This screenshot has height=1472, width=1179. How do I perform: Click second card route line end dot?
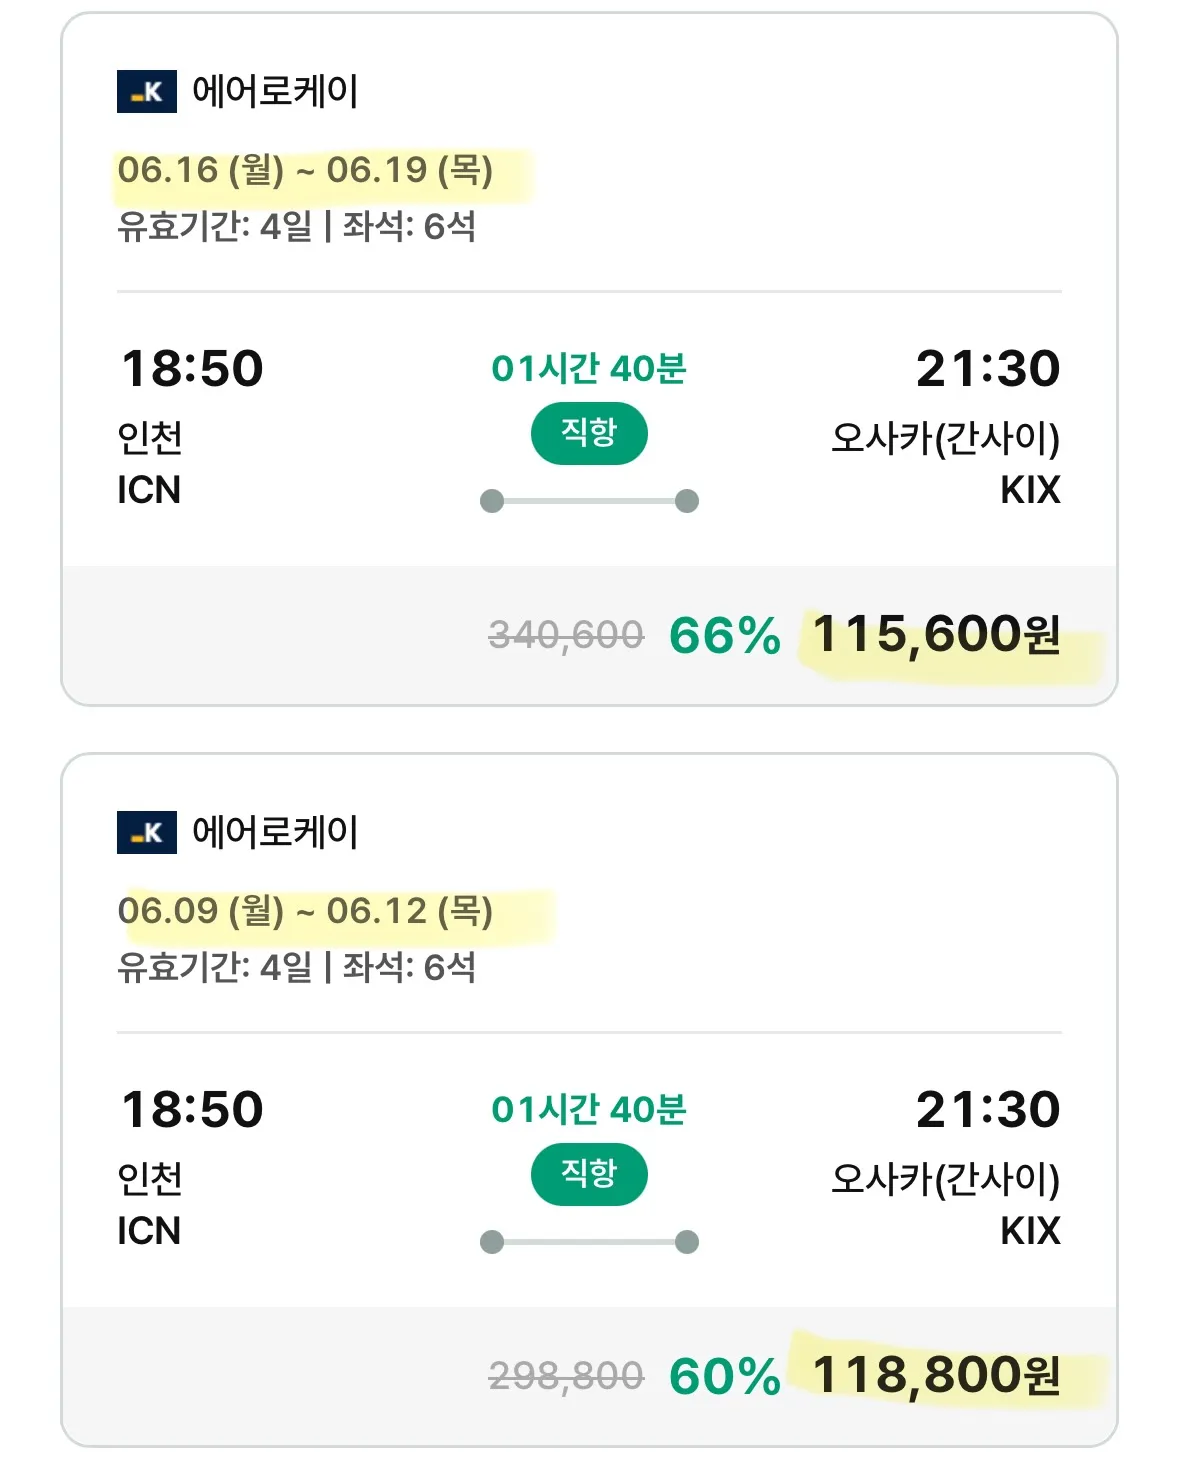687,1242
